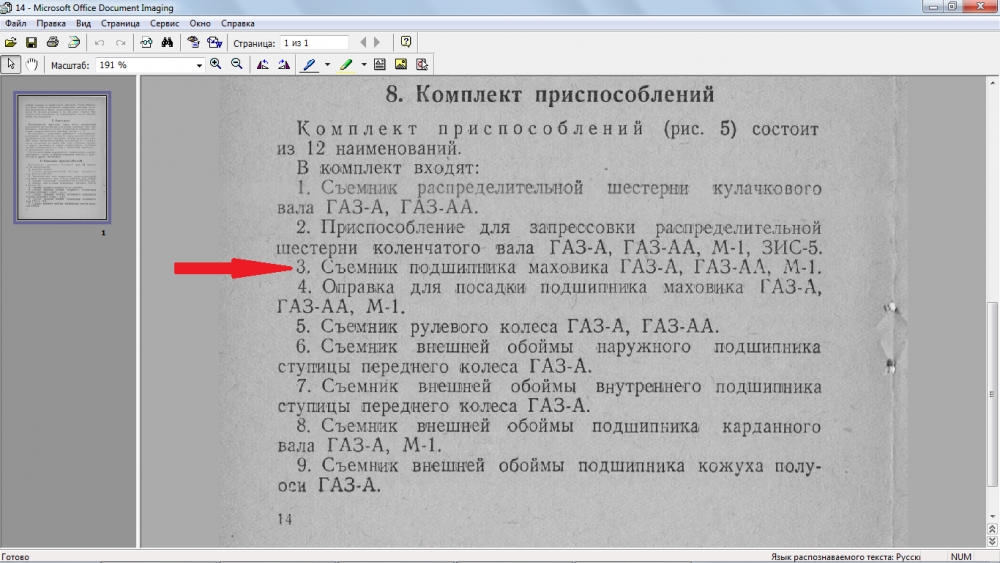Open the Вид menu
1000x563 pixels.
click(x=84, y=24)
